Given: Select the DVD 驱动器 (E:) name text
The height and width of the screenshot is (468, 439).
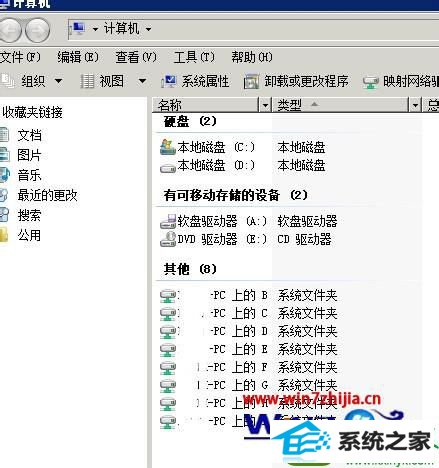Looking at the screenshot, I should [222, 239].
